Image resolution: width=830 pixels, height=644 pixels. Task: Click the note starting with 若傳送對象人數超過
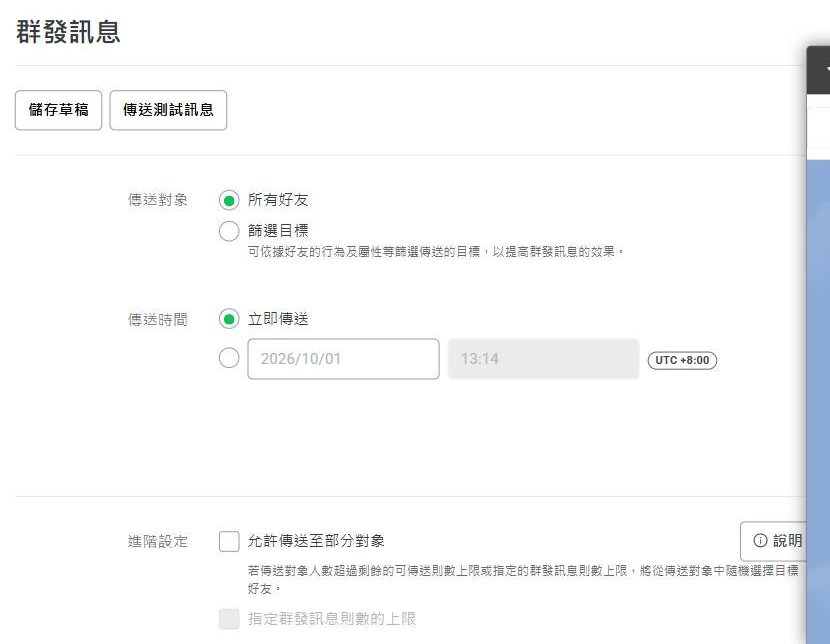click(x=523, y=579)
